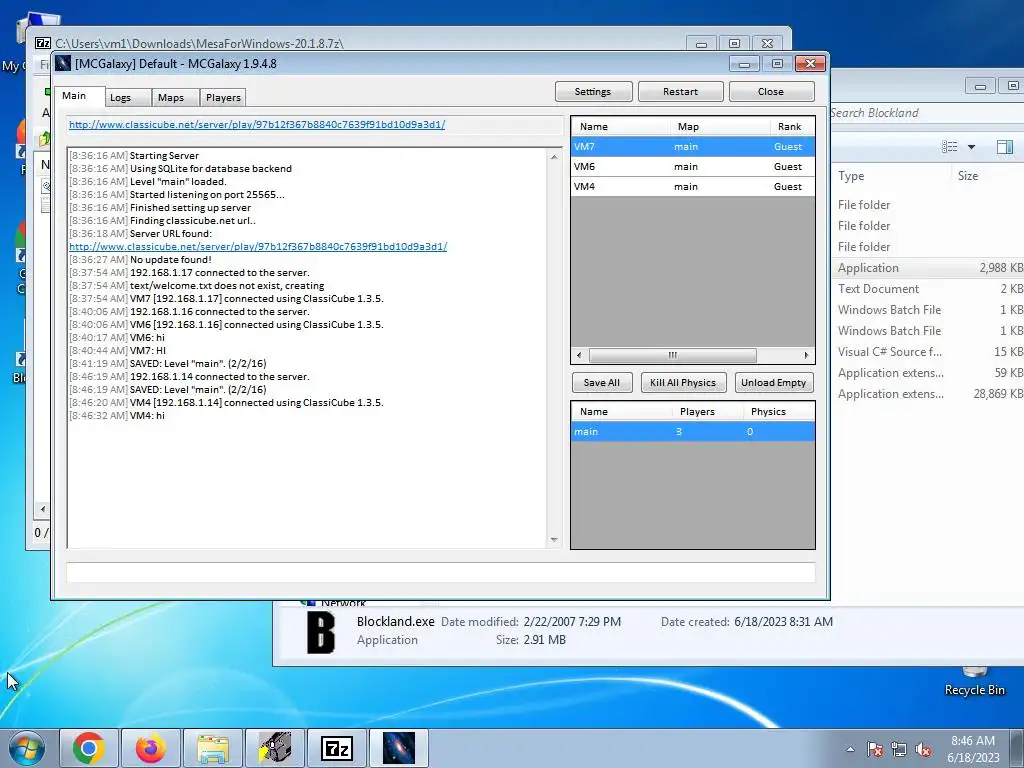Click player list scroll left arrow
1024x768 pixels.
point(579,355)
